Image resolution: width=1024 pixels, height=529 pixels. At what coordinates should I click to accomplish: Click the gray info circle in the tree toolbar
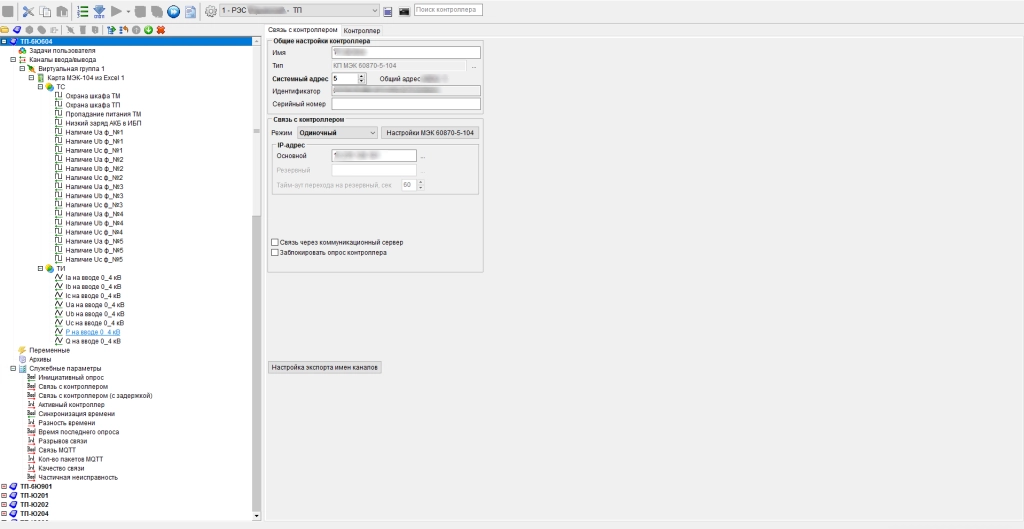tap(136, 30)
